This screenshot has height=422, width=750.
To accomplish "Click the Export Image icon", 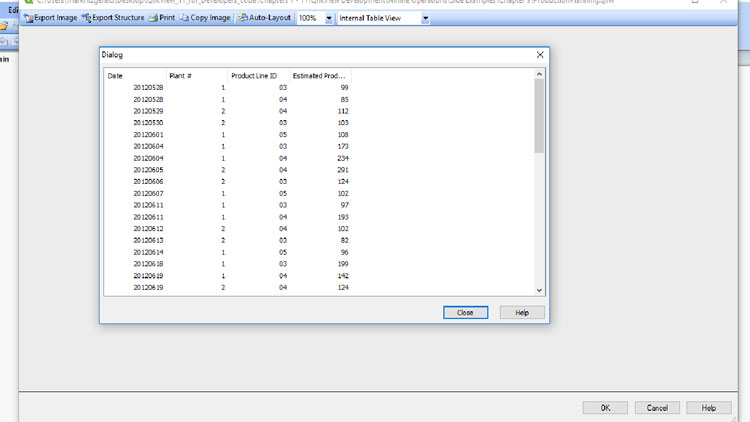I will click(x=28, y=18).
